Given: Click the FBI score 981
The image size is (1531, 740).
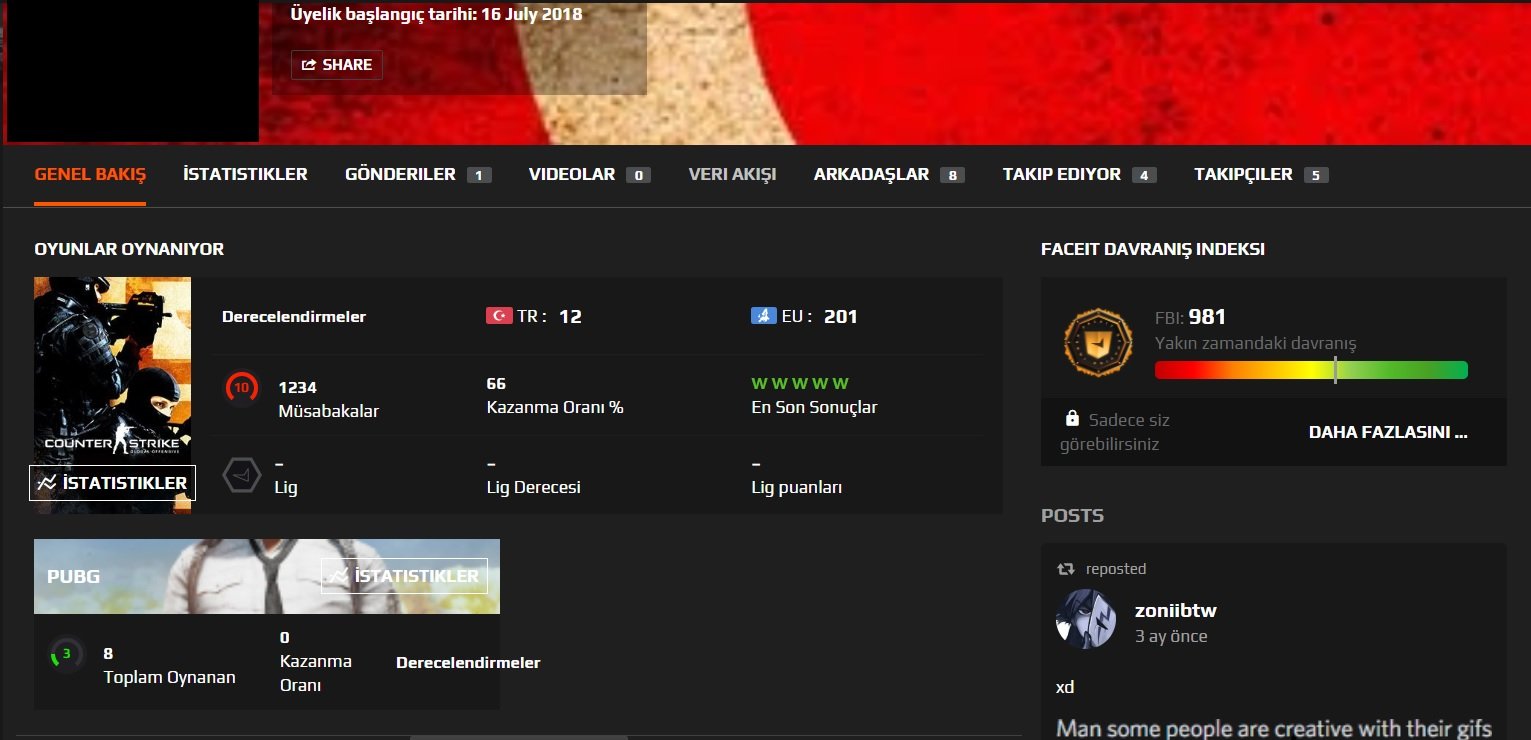Looking at the screenshot, I should pyautogui.click(x=1208, y=317).
